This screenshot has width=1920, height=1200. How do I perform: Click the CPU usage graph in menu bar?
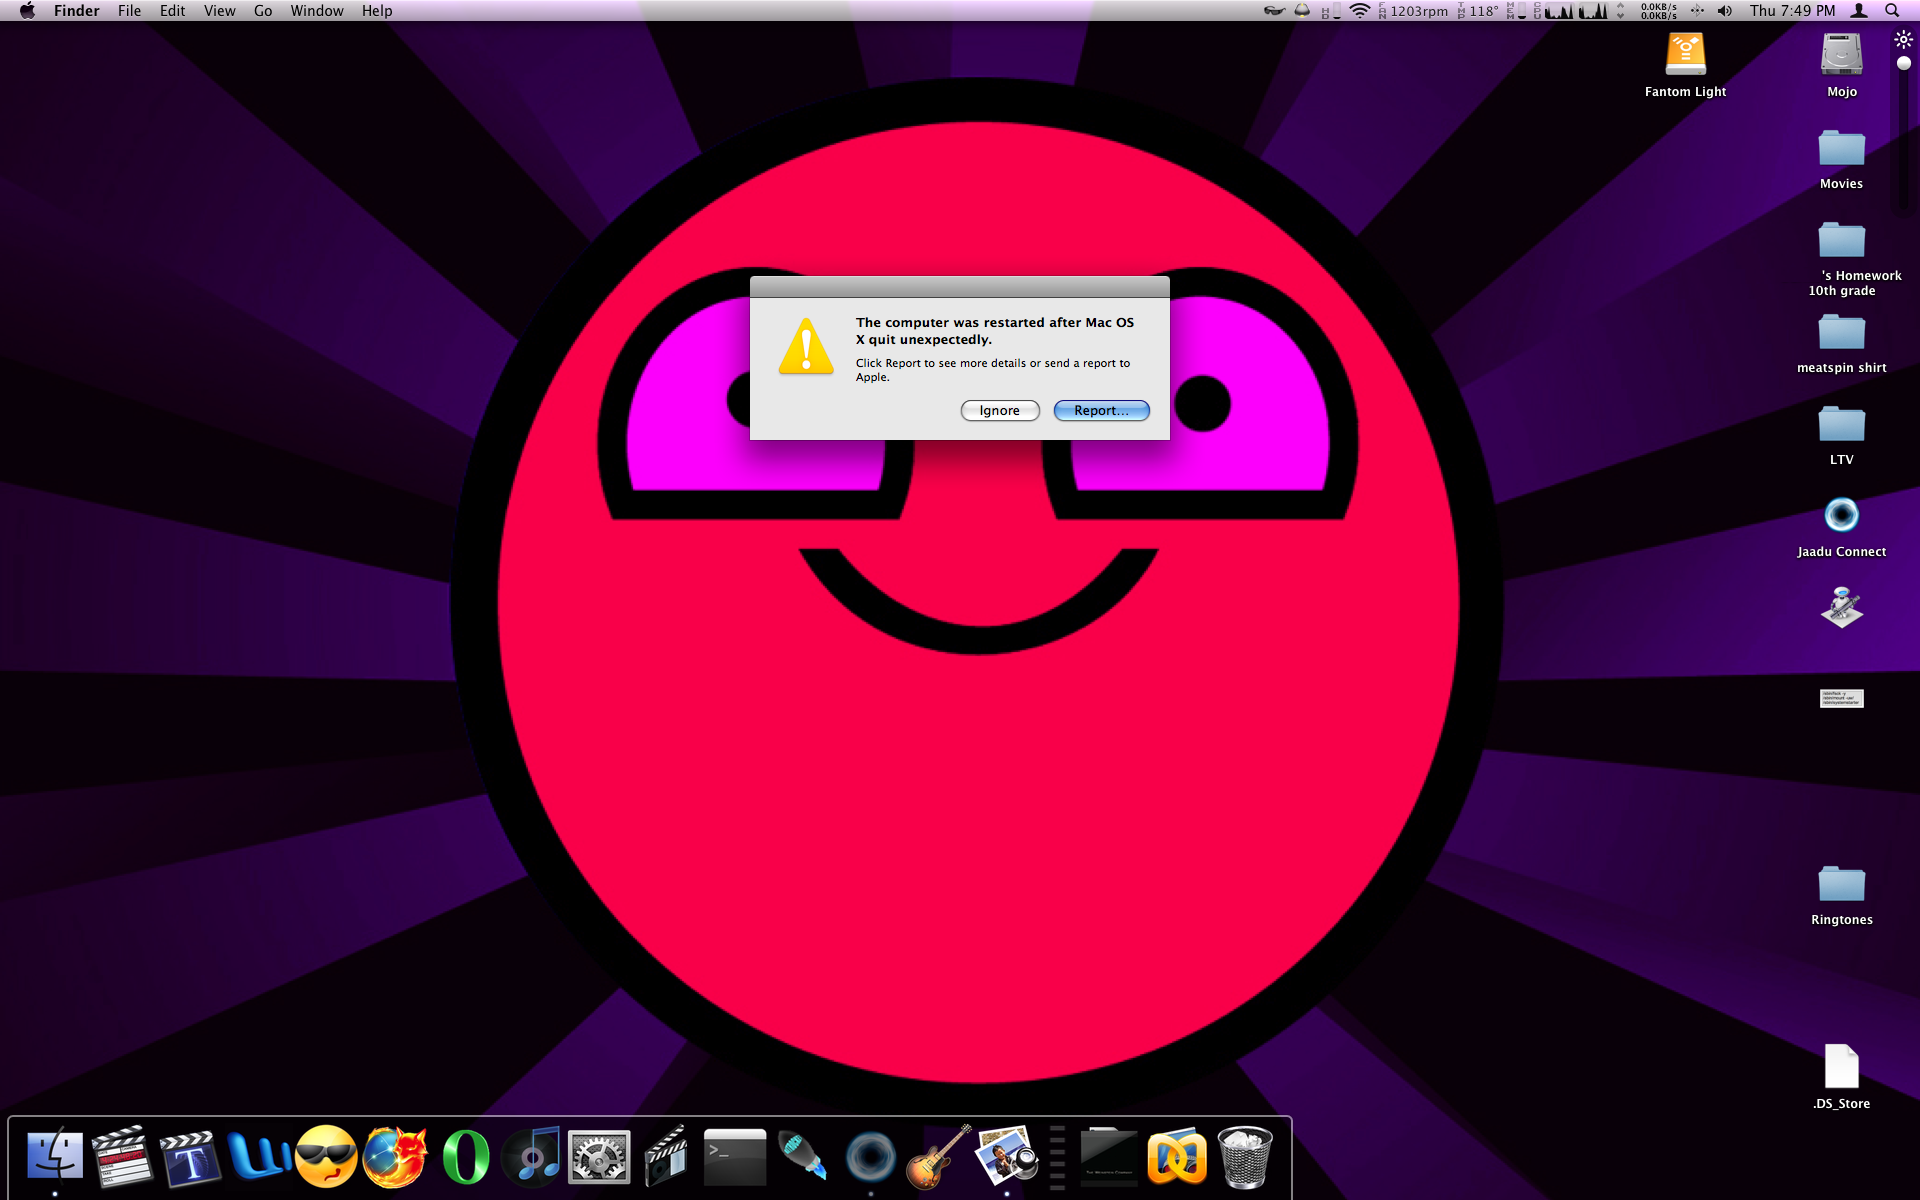[1575, 11]
